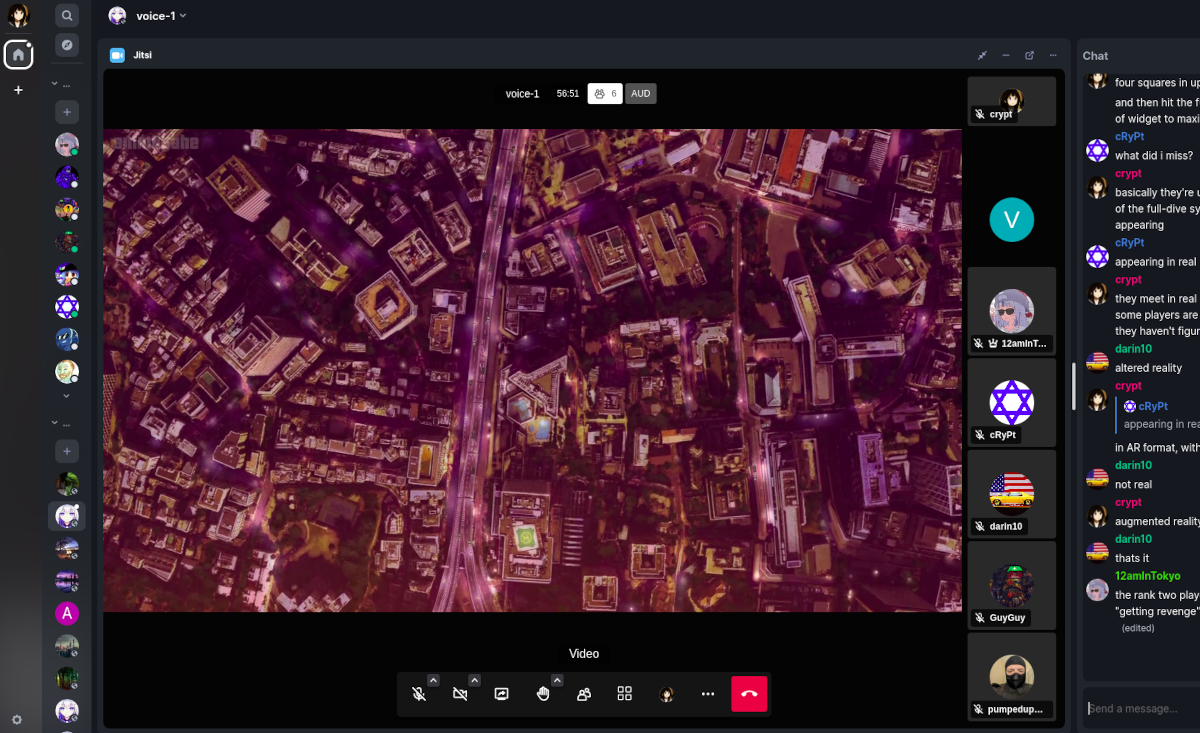Screen dimensions: 1200x733
Task: Turn on the camera in Jitsi toolbar
Action: [x=460, y=694]
